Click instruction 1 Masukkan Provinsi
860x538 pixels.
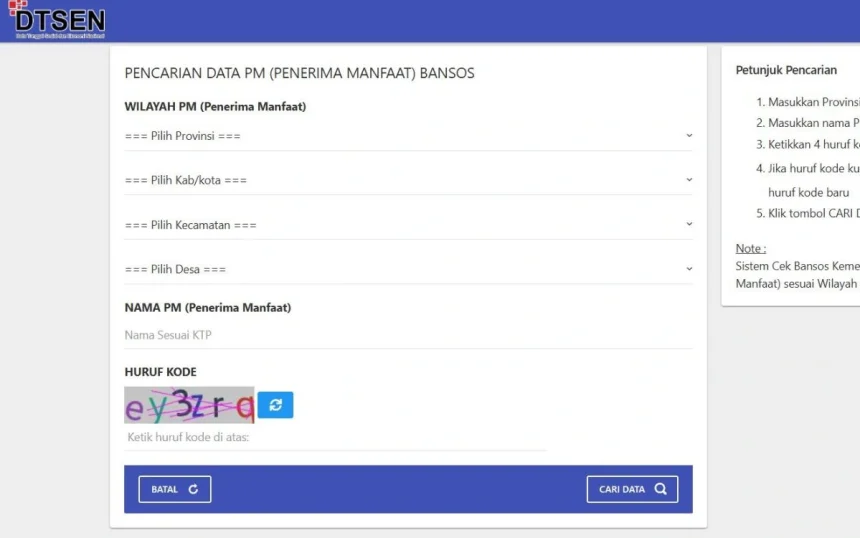tap(807, 102)
